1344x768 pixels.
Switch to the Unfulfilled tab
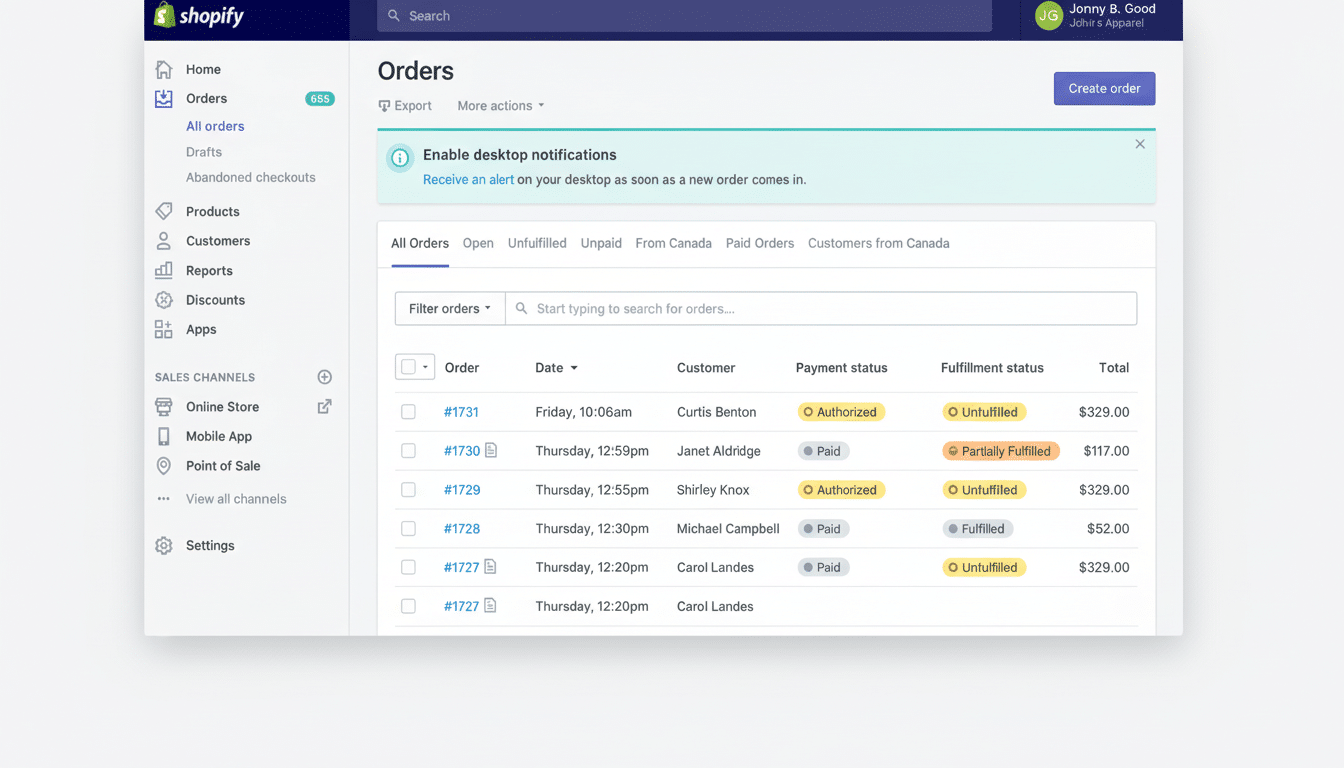pyautogui.click(x=537, y=243)
